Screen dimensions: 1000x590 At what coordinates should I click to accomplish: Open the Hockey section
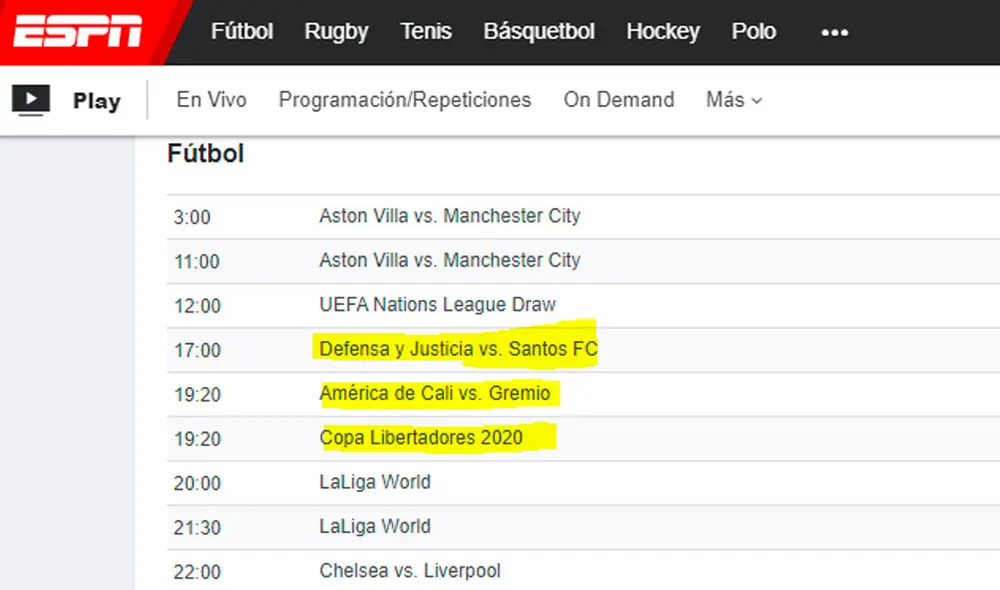663,32
